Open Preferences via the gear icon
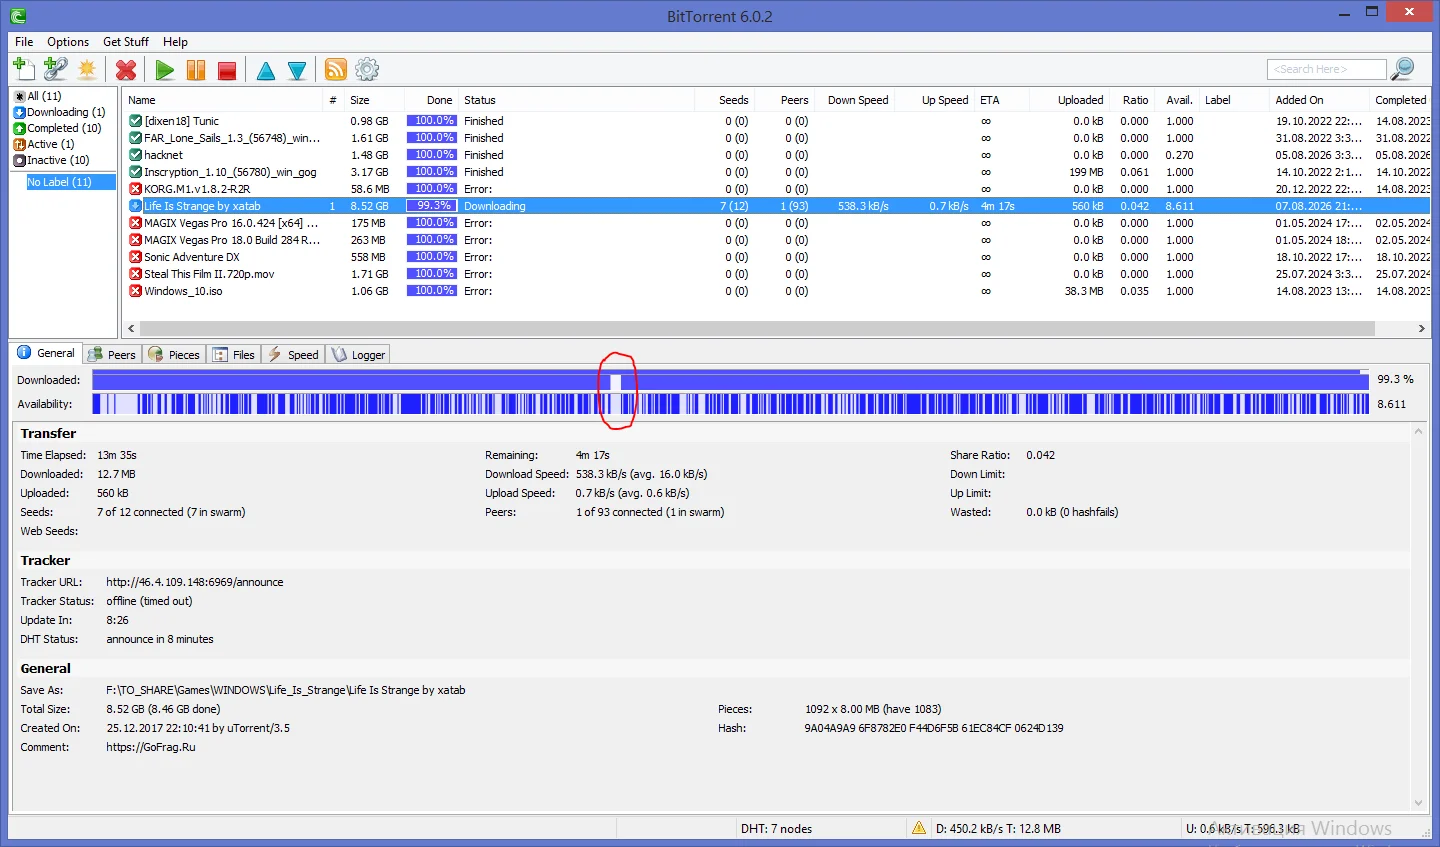Viewport: 1440px width, 847px height. pyautogui.click(x=367, y=69)
